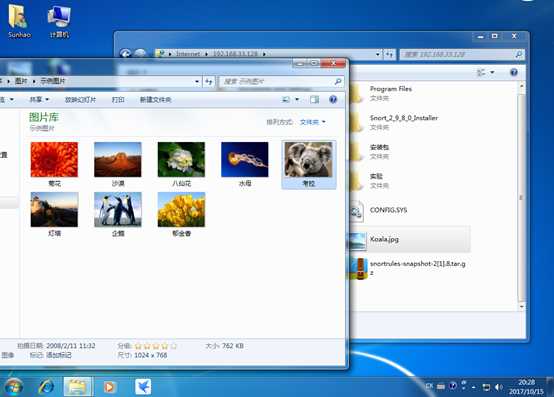Viewport: 554px width, 397px height.
Task: Select the snortrules-snapshot tar.gz archive
Action: (410, 268)
